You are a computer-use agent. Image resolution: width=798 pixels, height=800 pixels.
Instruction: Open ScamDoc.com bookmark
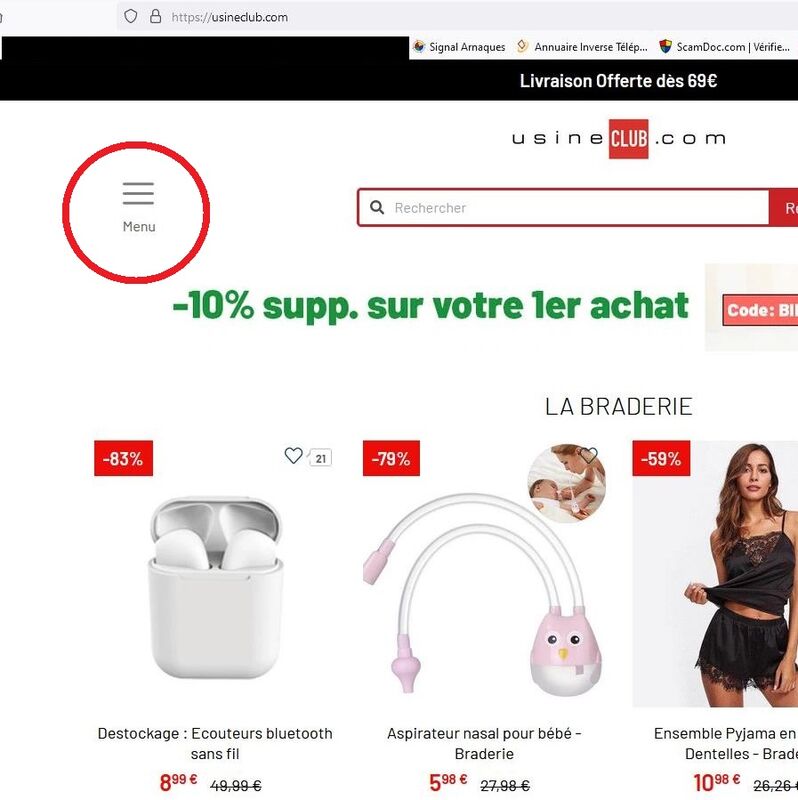pyautogui.click(x=725, y=47)
